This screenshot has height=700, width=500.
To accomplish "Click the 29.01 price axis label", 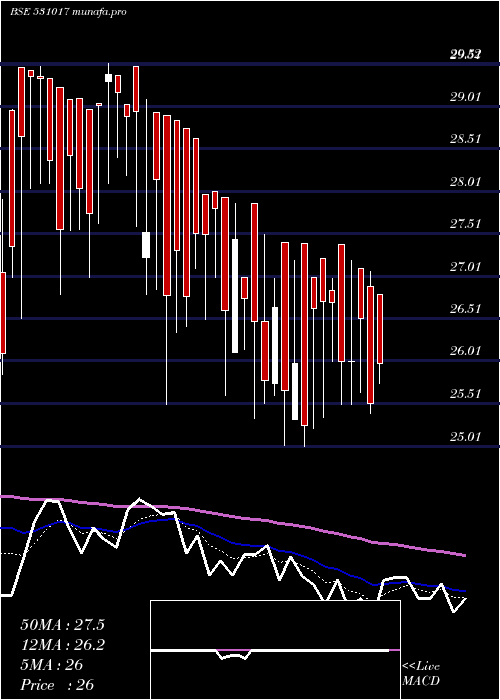I will 465,96.
